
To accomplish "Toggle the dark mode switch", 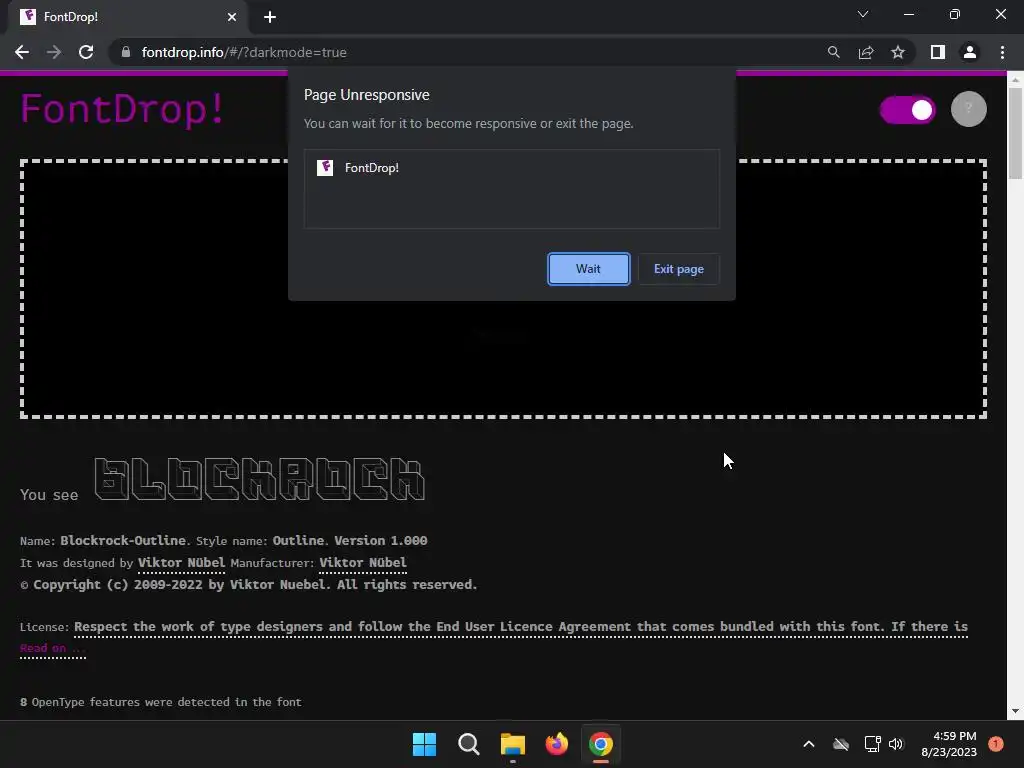I will point(908,110).
